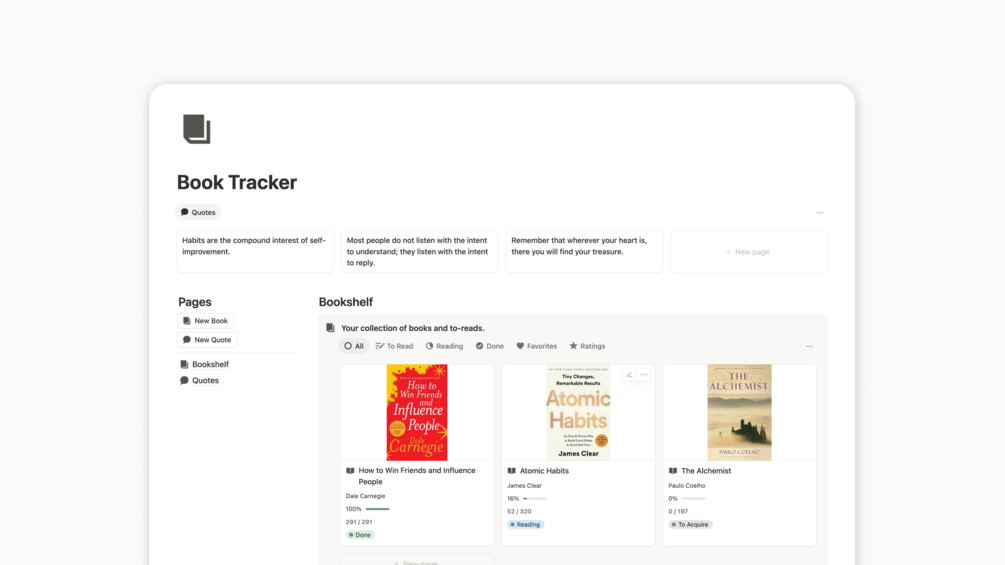Viewport: 1005px width, 565px height.
Task: Click the edit pencil on Atomic Habits card
Action: coord(629,375)
